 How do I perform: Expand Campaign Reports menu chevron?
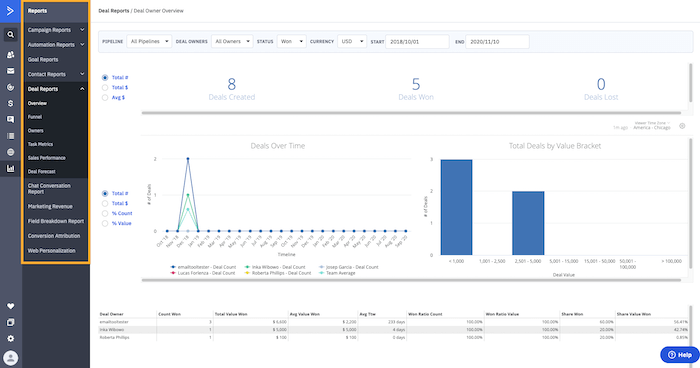point(82,30)
